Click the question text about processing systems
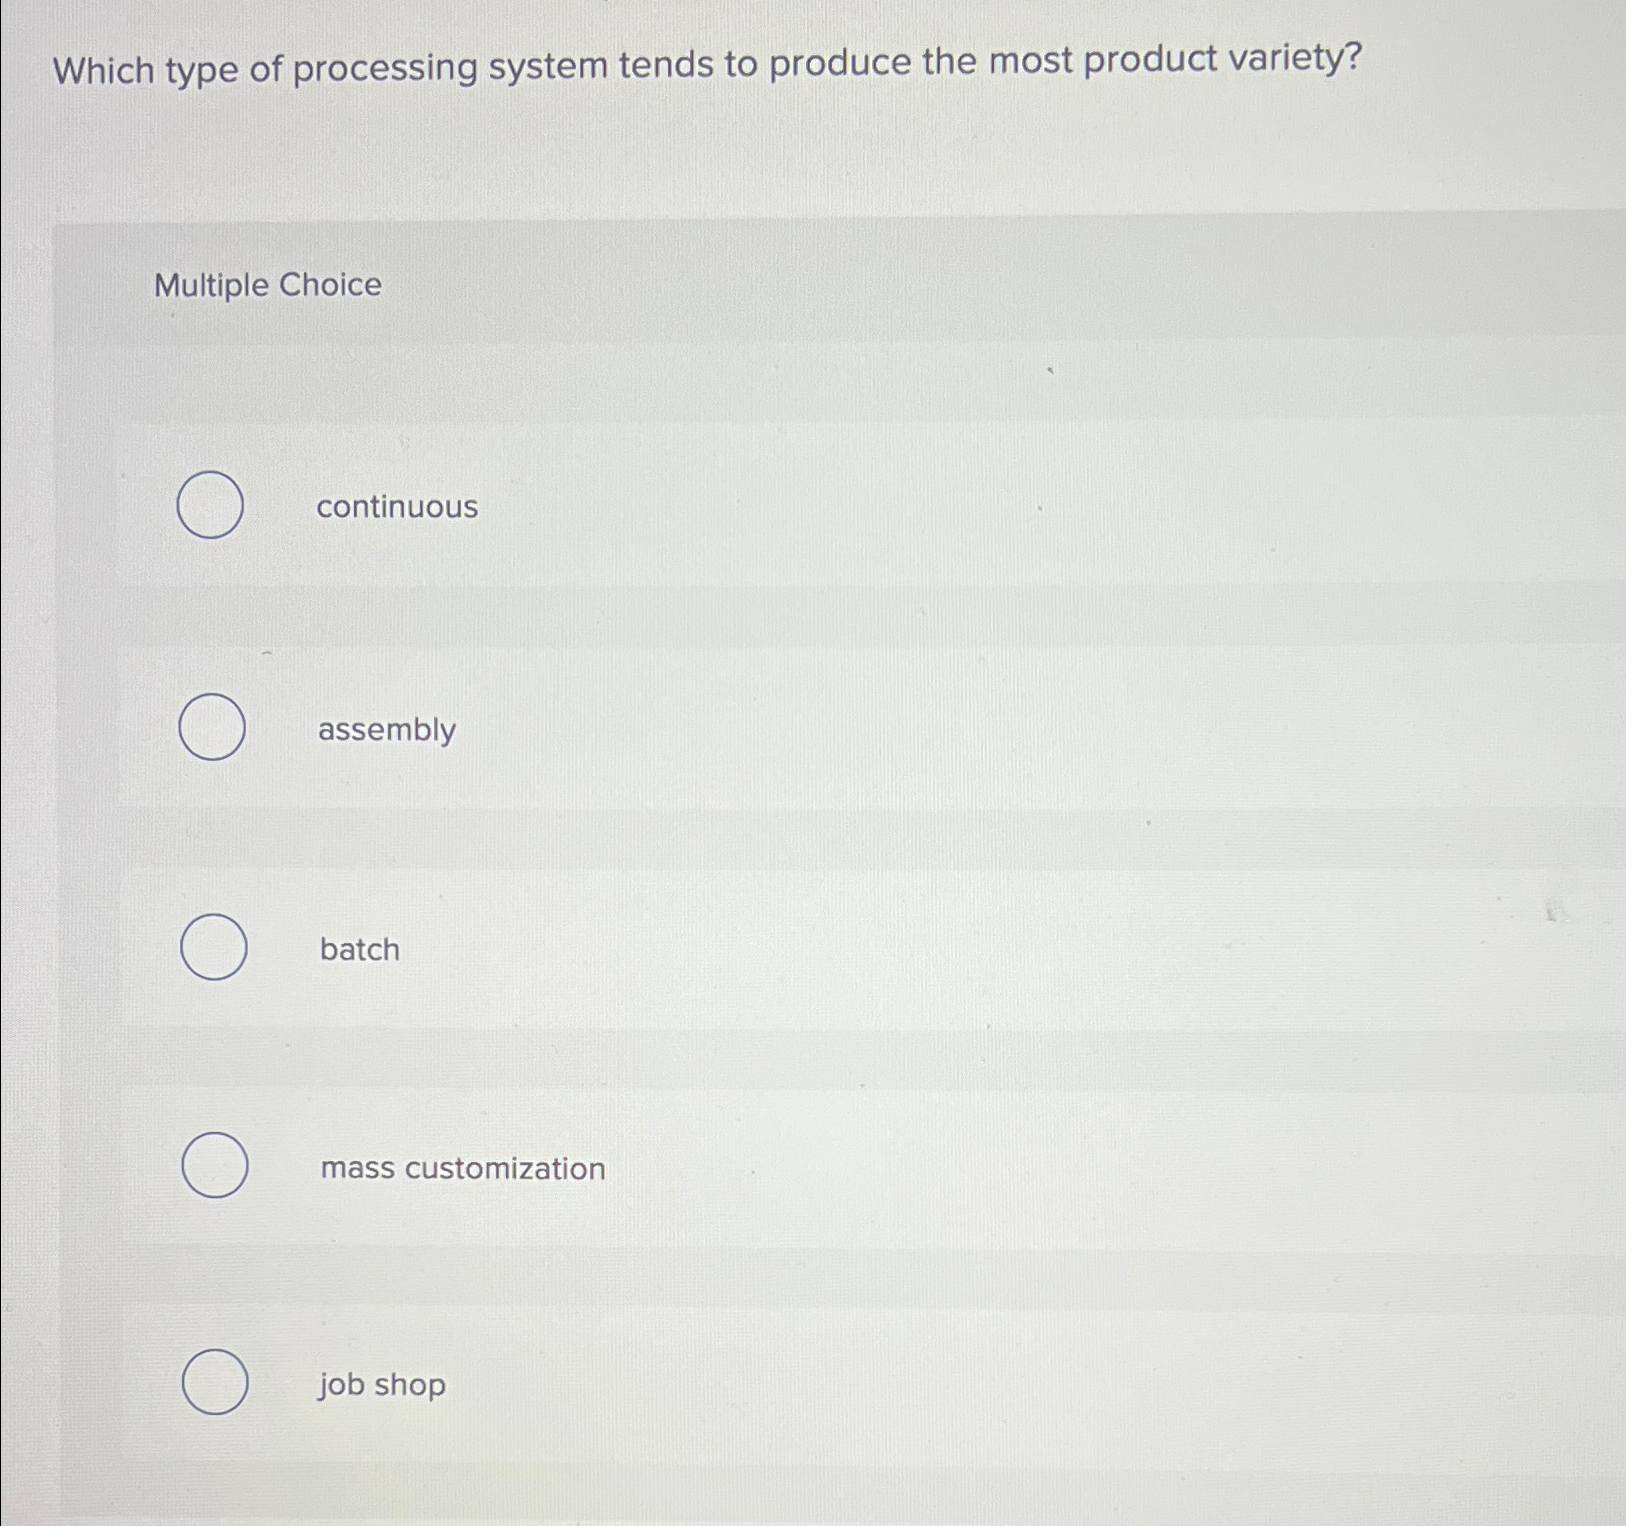Viewport: 1626px width, 1526px height. pyautogui.click(x=705, y=66)
